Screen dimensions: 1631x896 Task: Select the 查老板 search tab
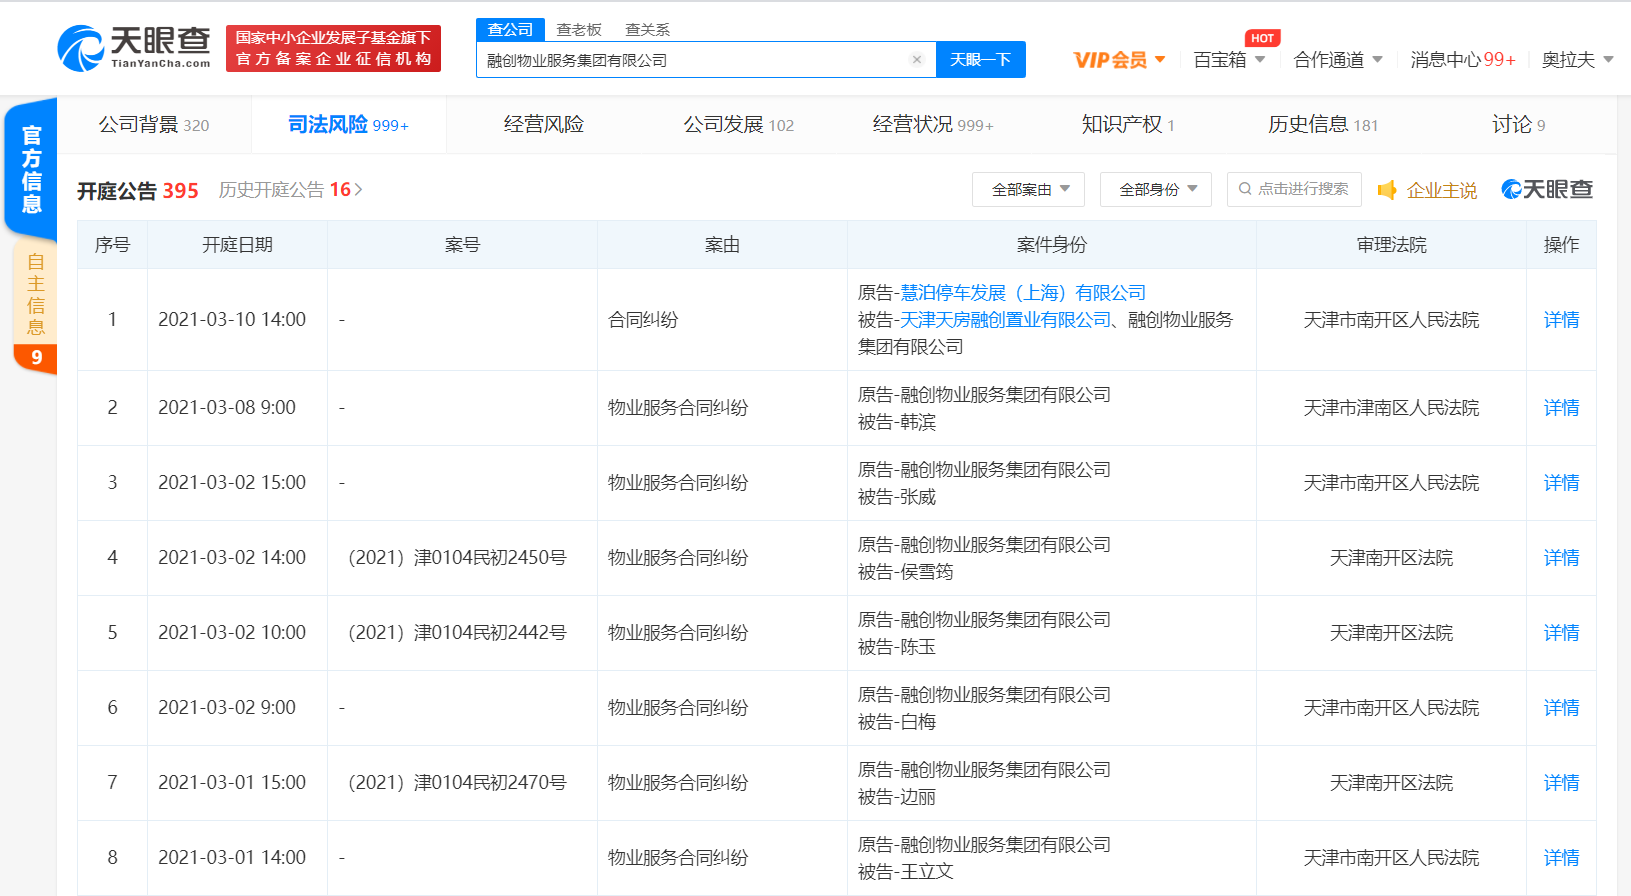579,30
